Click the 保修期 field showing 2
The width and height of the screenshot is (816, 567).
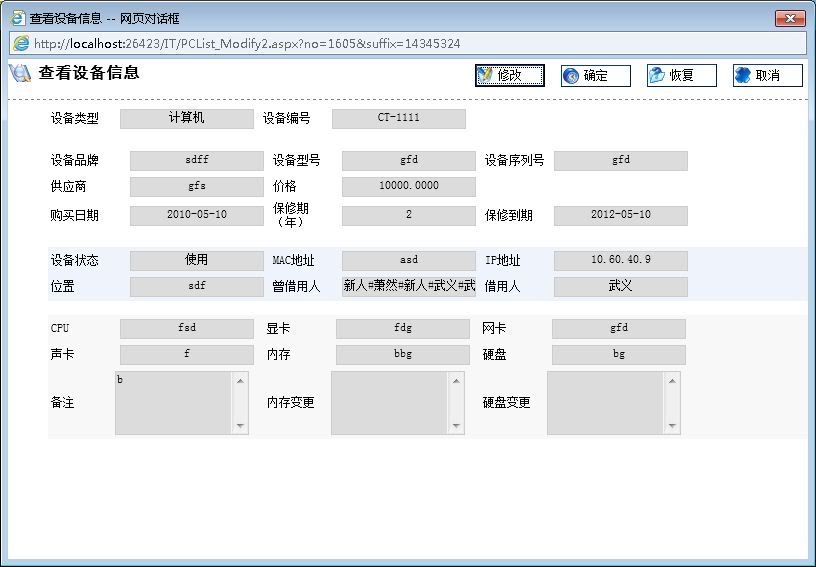[x=409, y=216]
